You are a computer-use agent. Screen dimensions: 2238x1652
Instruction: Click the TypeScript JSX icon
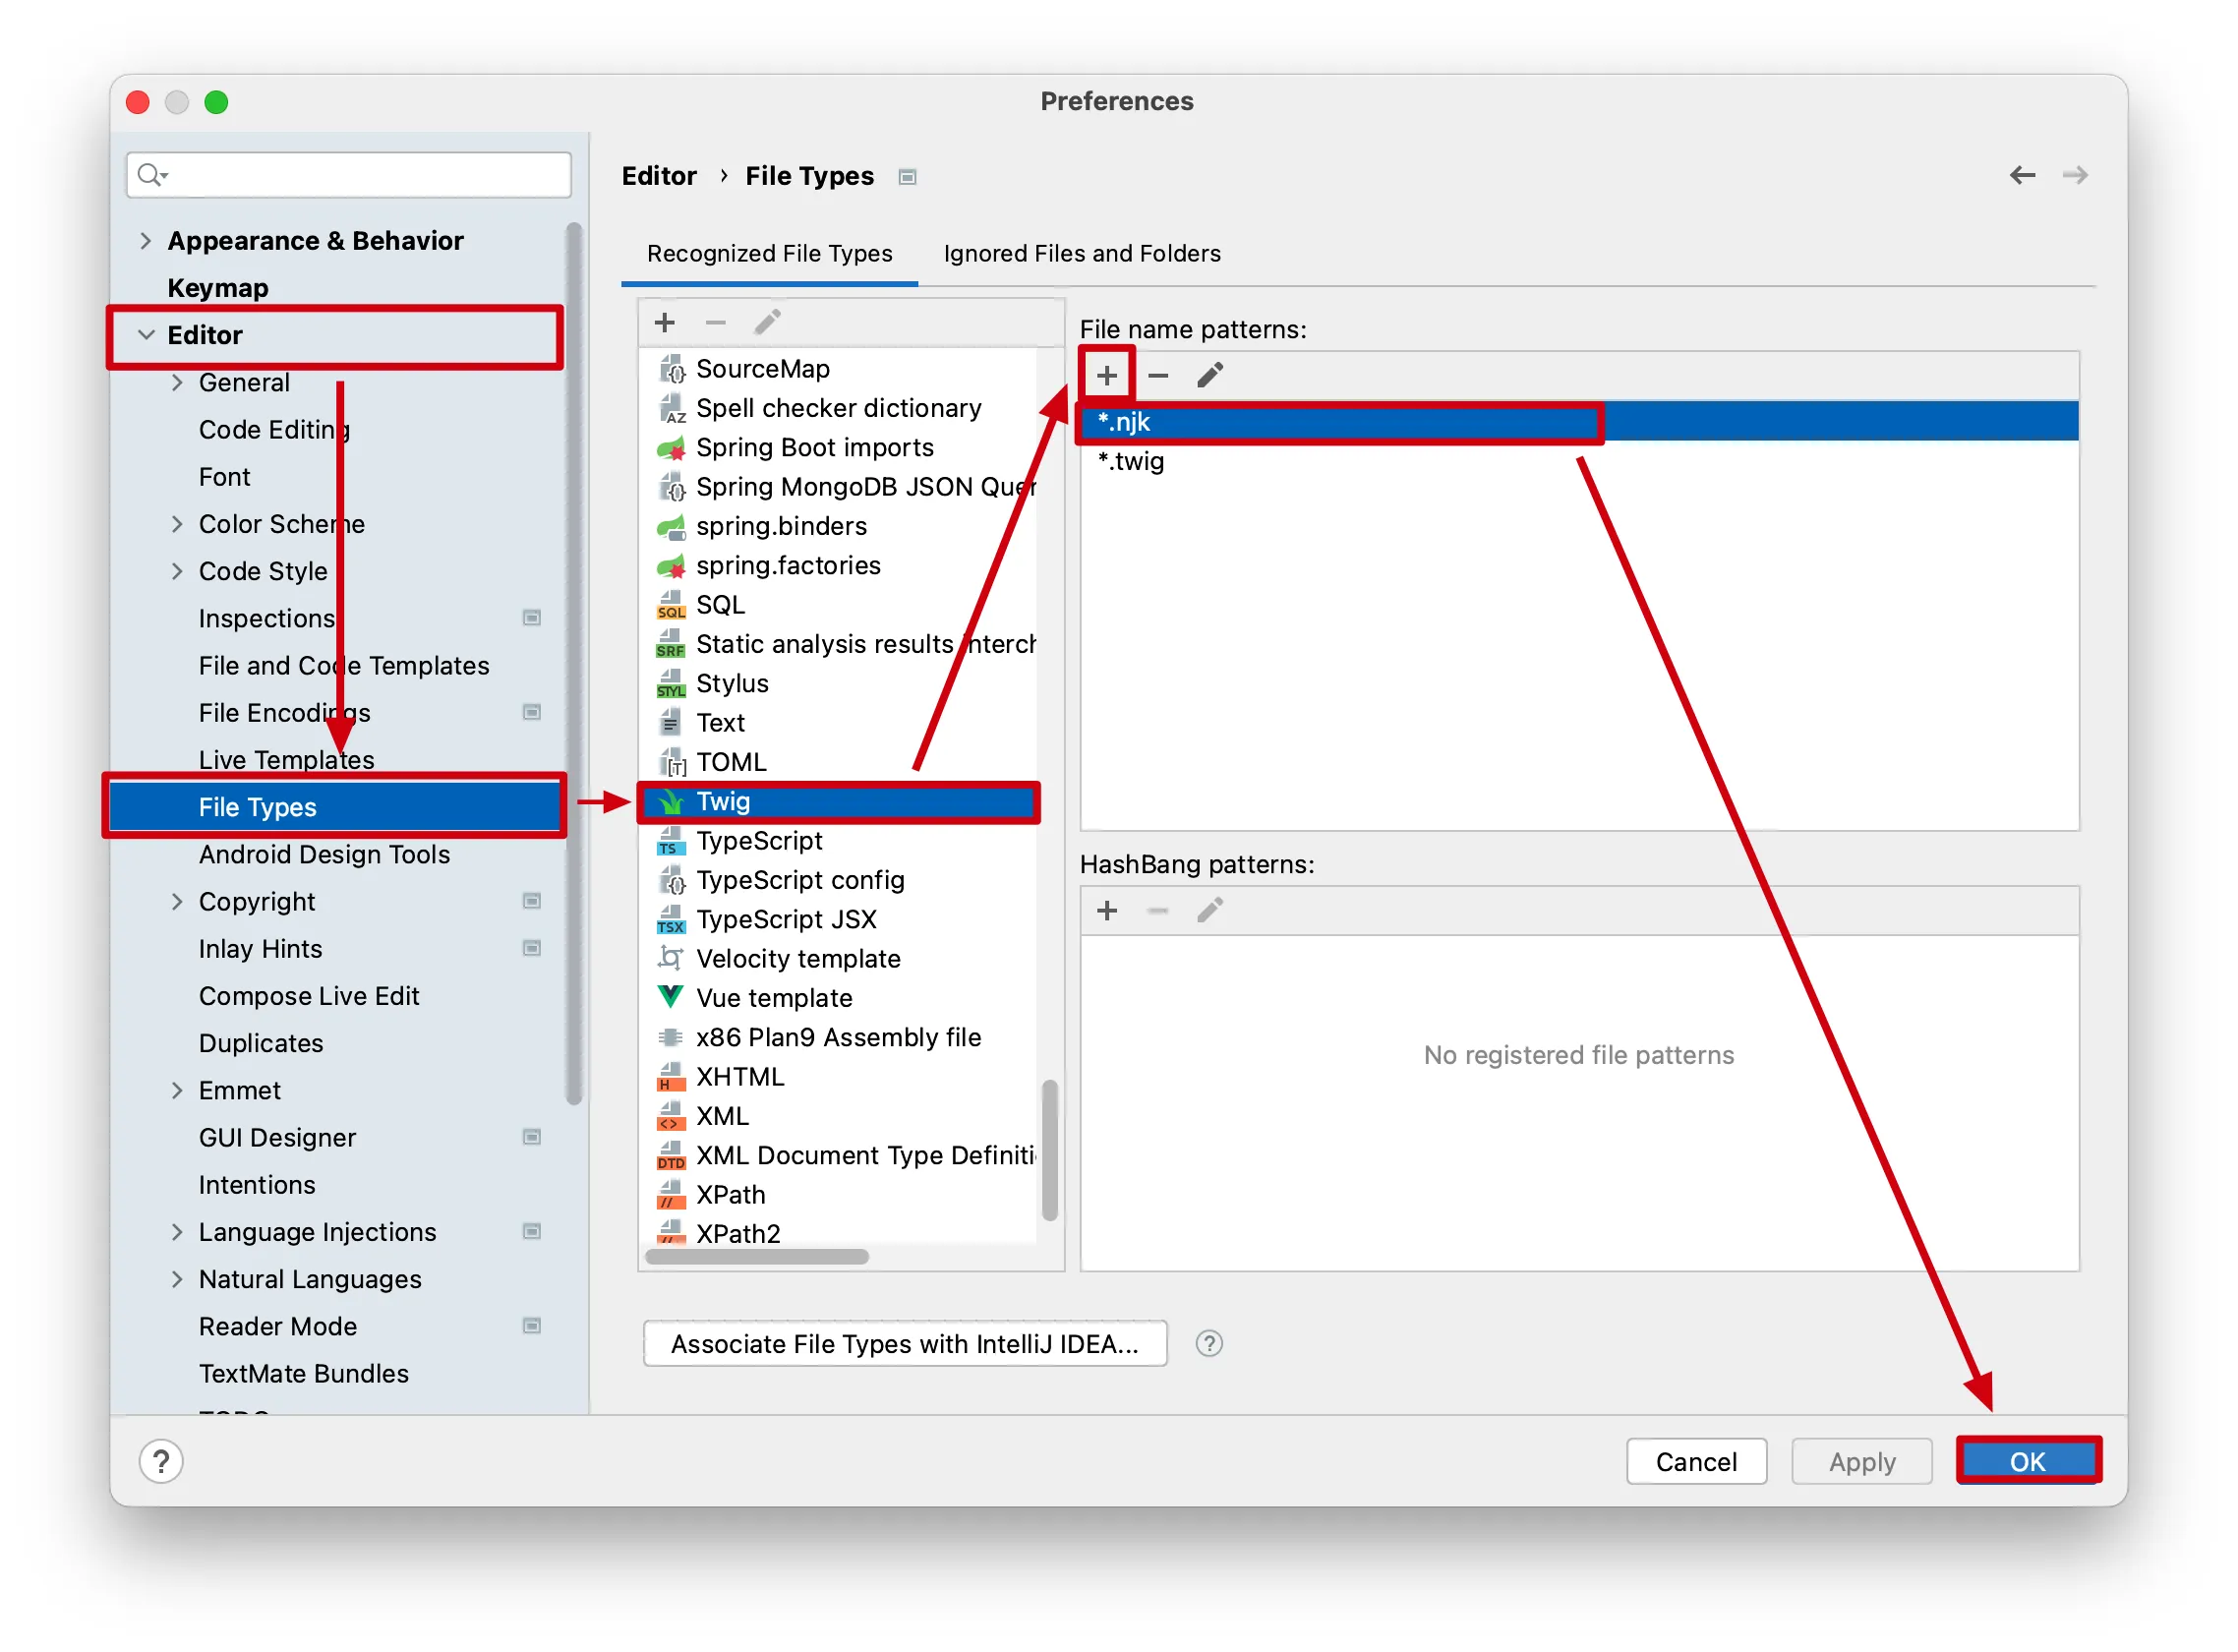(671, 920)
